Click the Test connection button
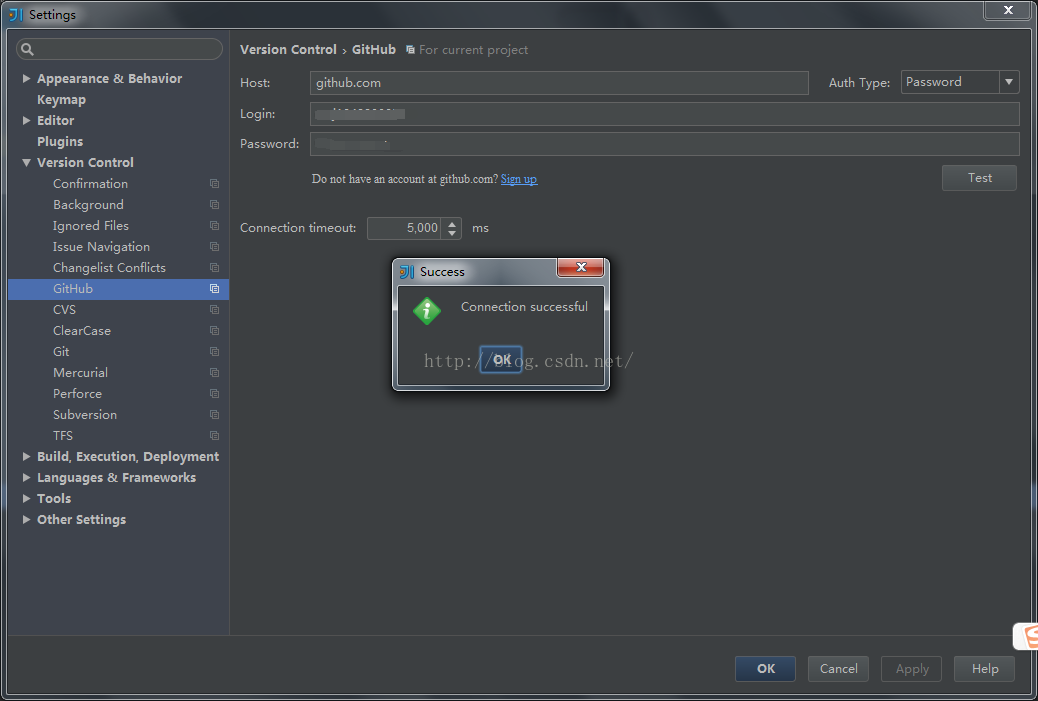Image resolution: width=1038 pixels, height=701 pixels. (979, 177)
